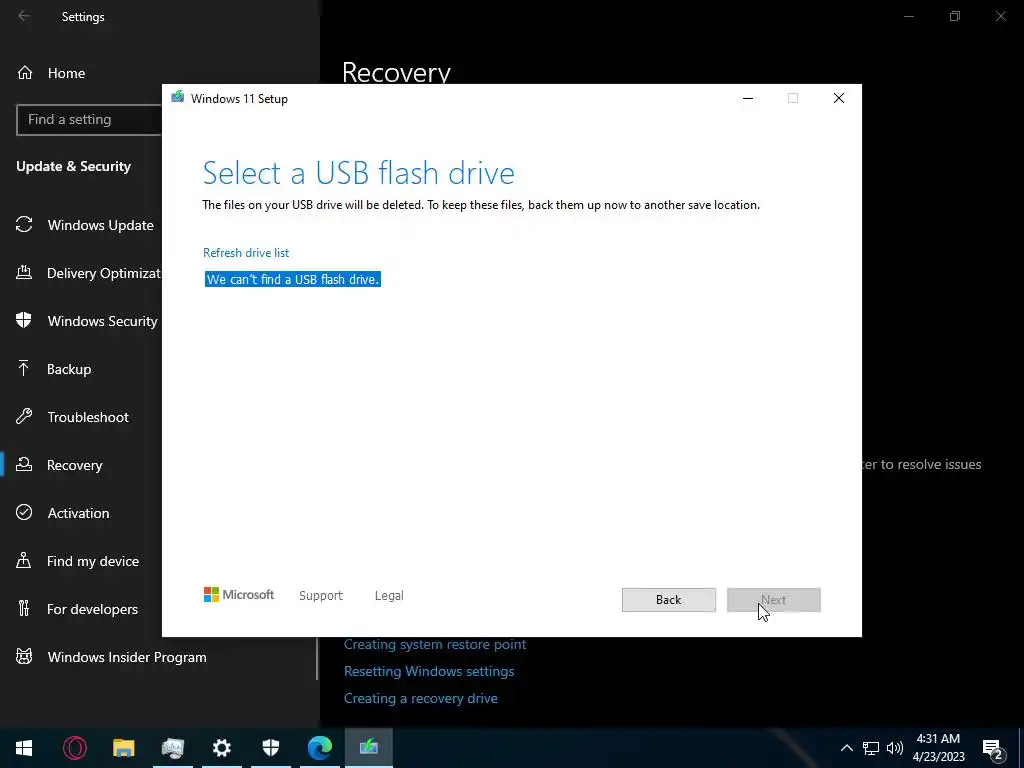
Task: Click the Find my device person icon
Action: [24, 560]
